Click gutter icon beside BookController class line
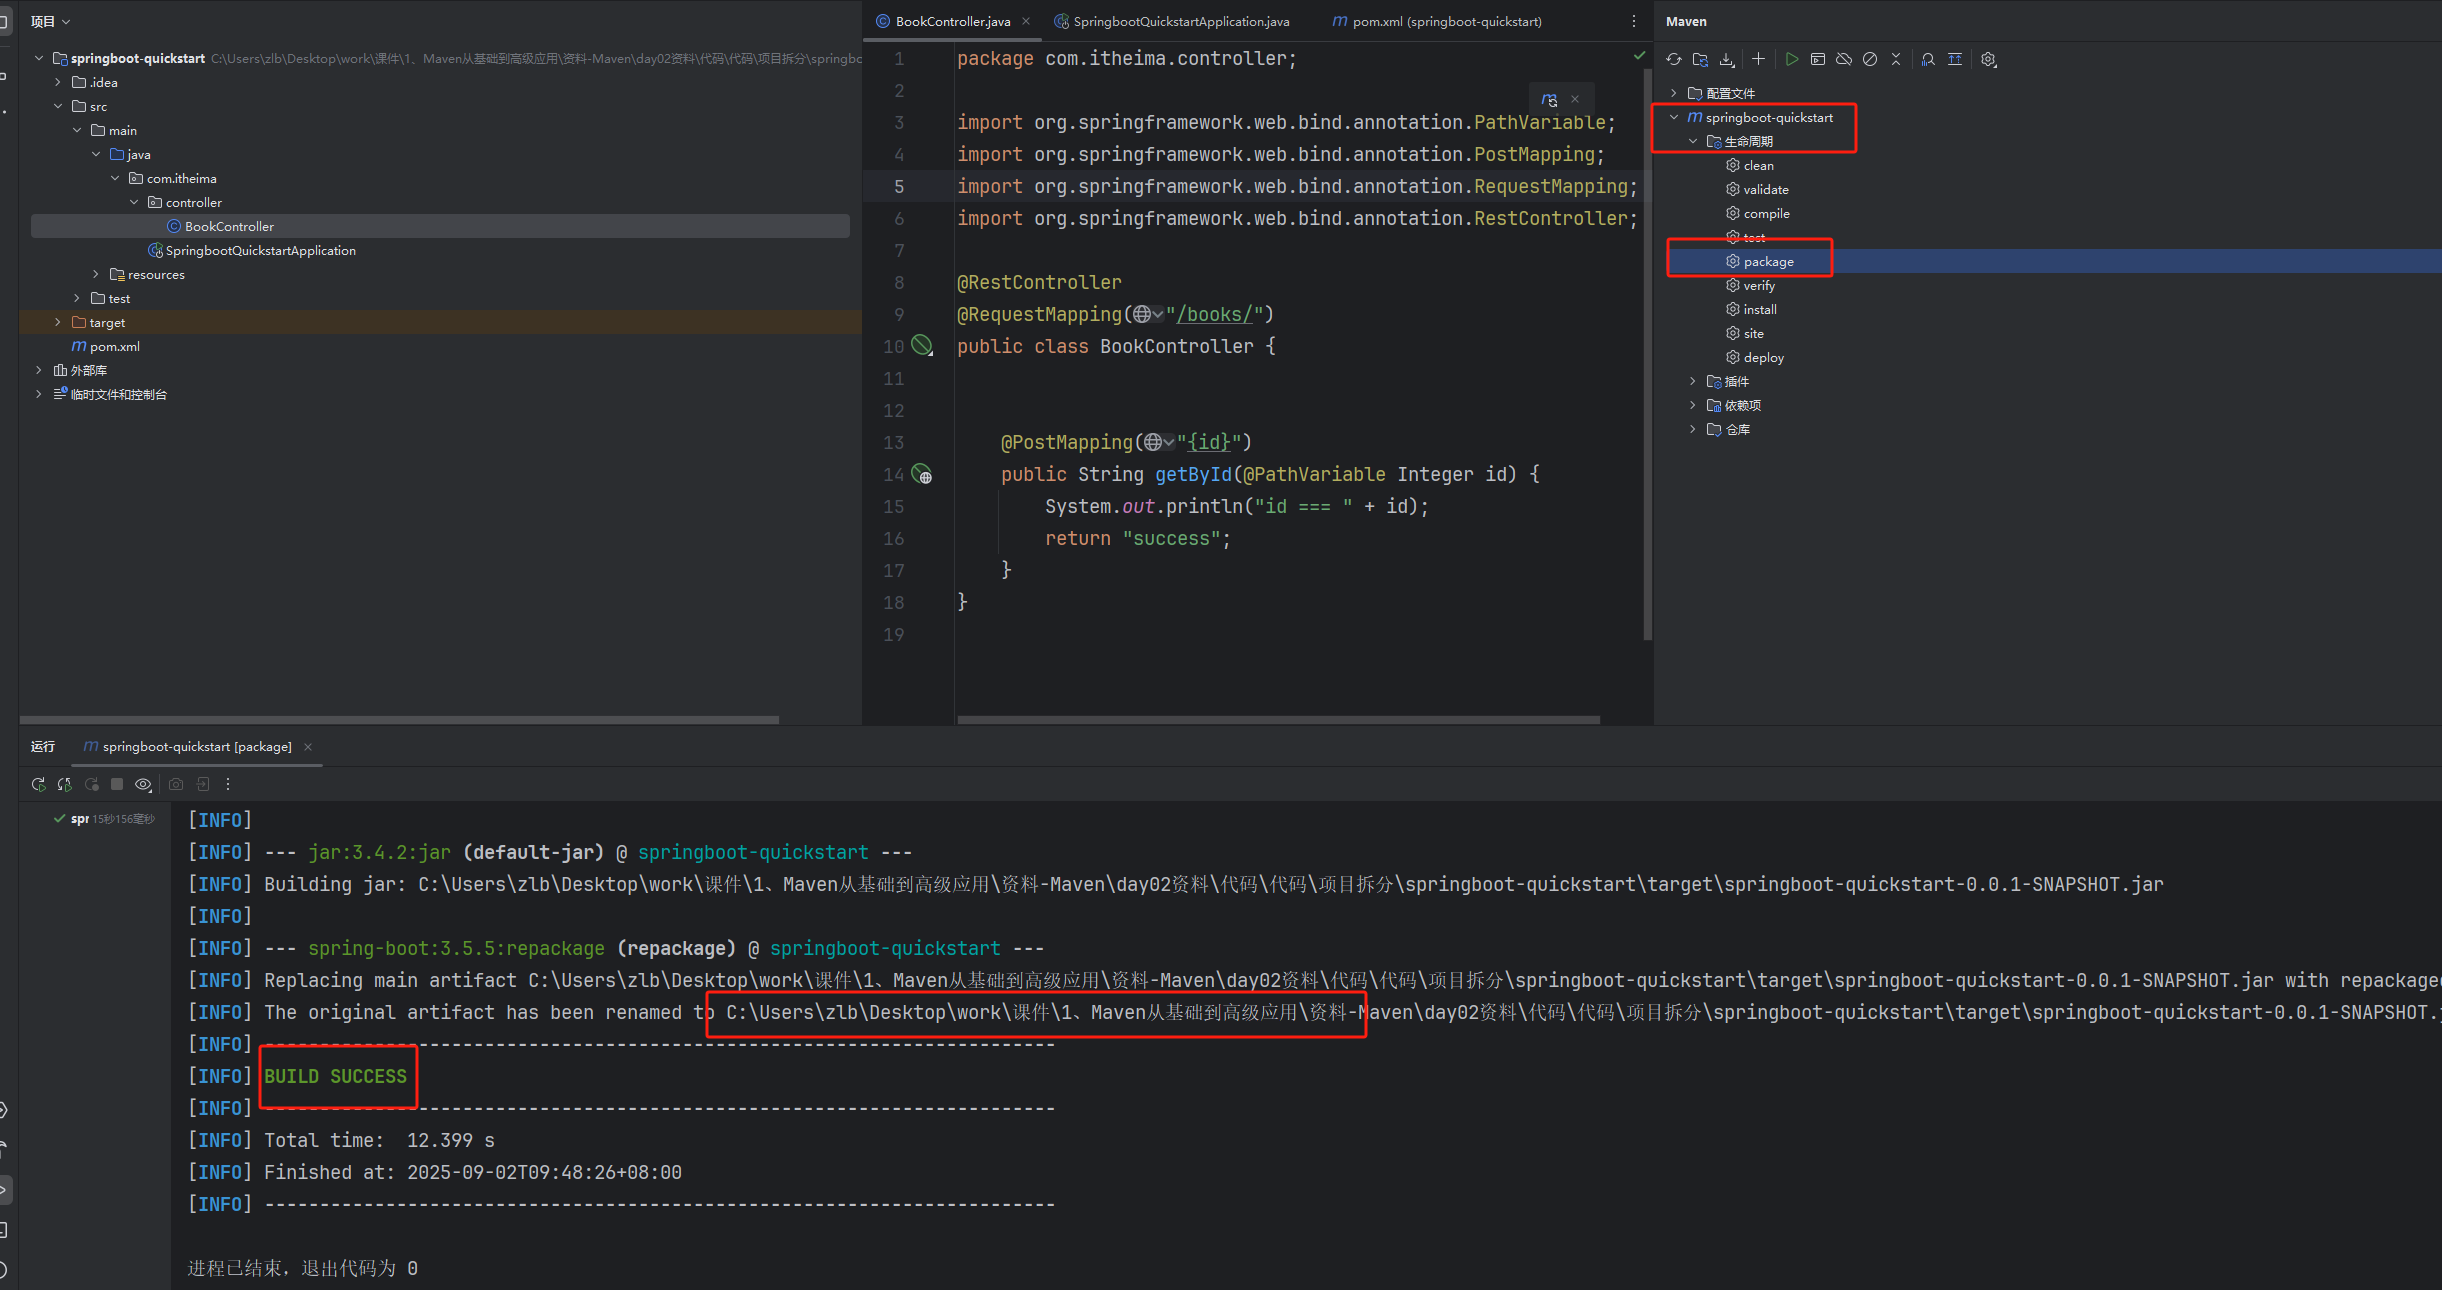2442x1290 pixels. click(x=922, y=346)
